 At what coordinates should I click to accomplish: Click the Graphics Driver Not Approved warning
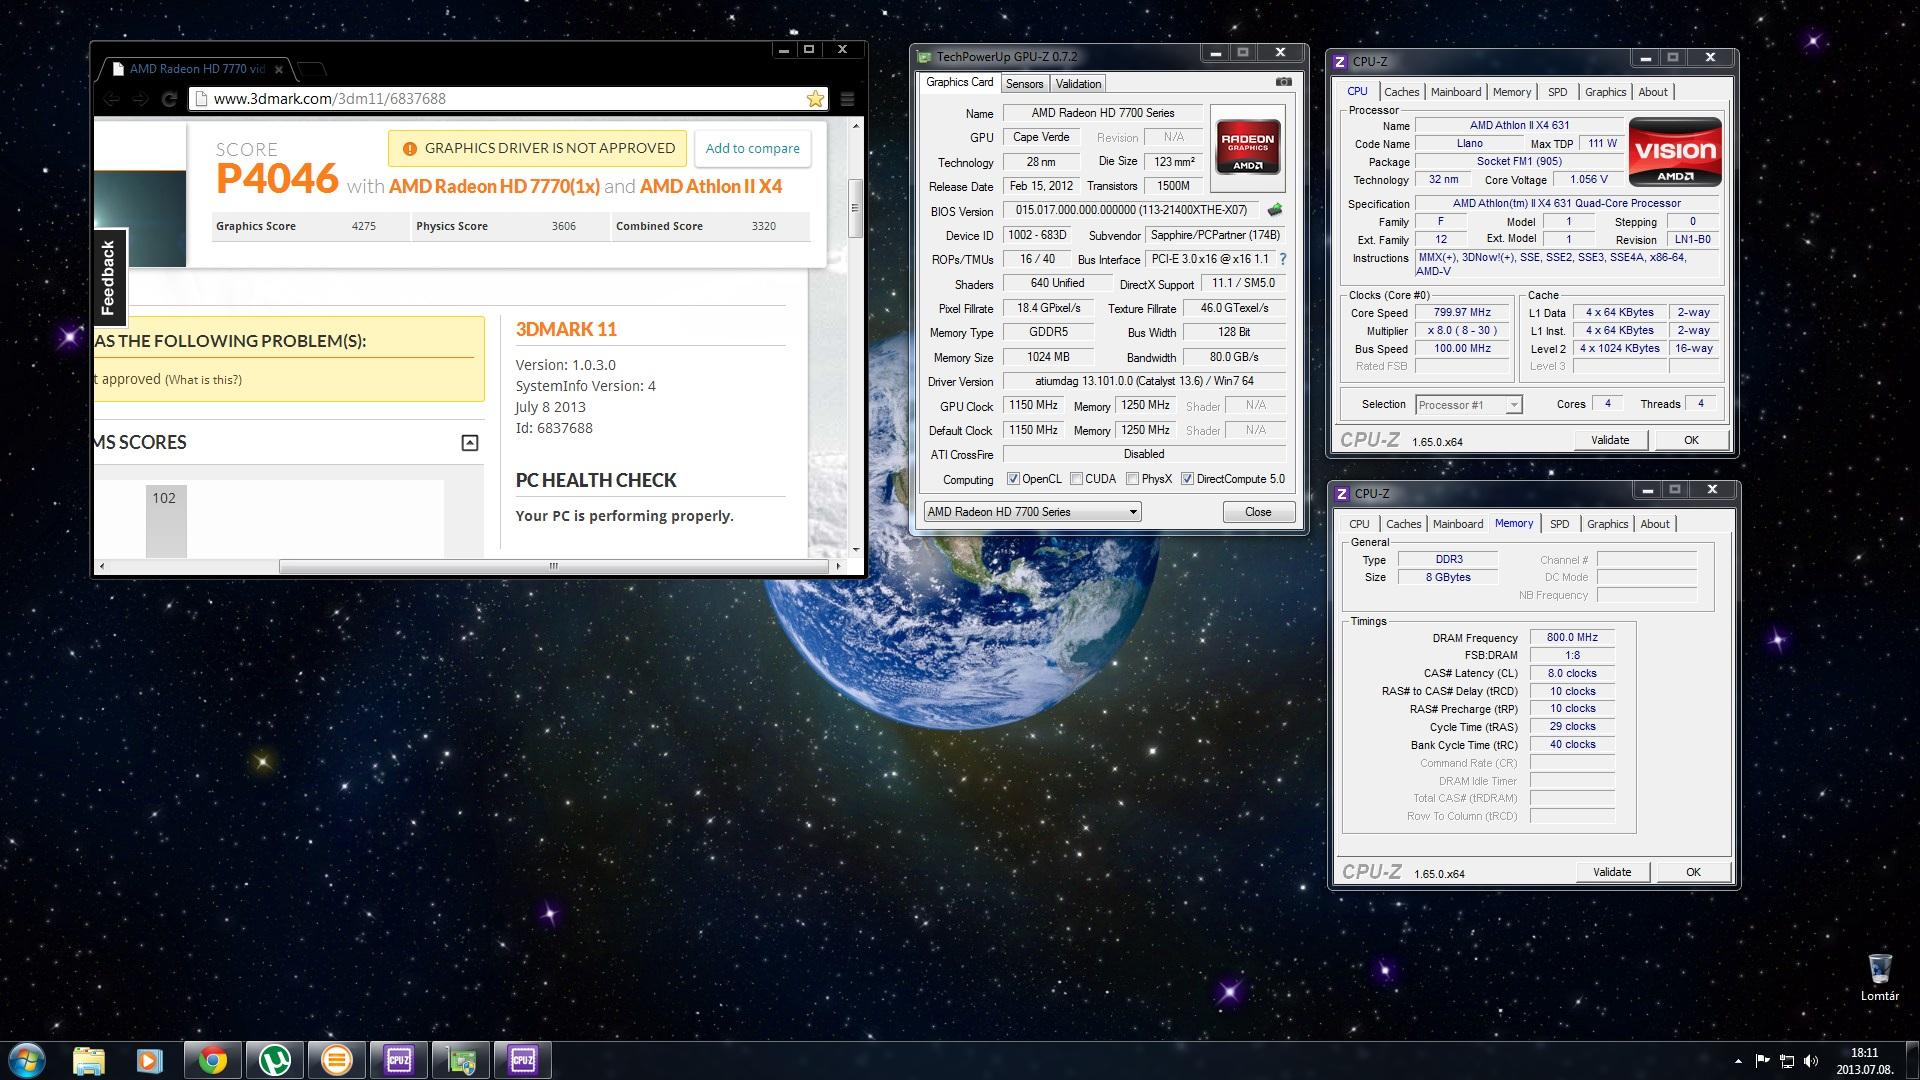click(x=538, y=148)
